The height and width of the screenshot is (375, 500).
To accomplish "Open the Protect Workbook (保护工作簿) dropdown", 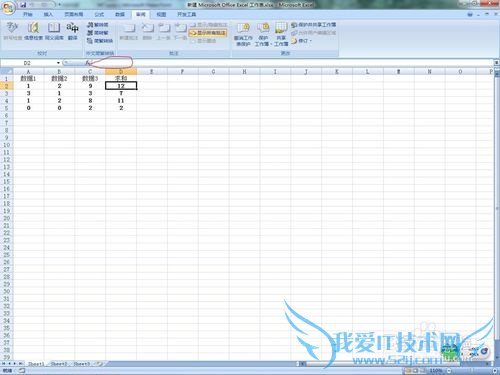I will [263, 34].
